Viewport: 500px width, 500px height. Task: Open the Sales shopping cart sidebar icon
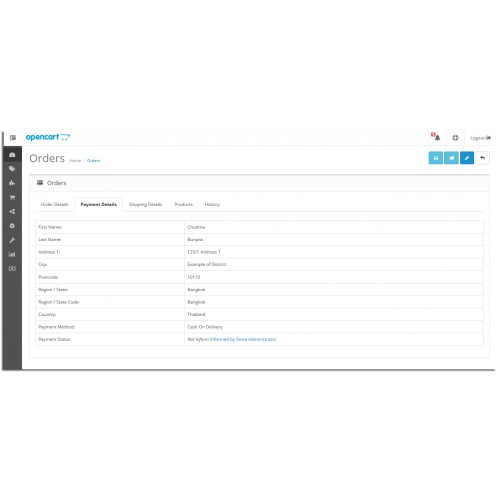click(12, 197)
